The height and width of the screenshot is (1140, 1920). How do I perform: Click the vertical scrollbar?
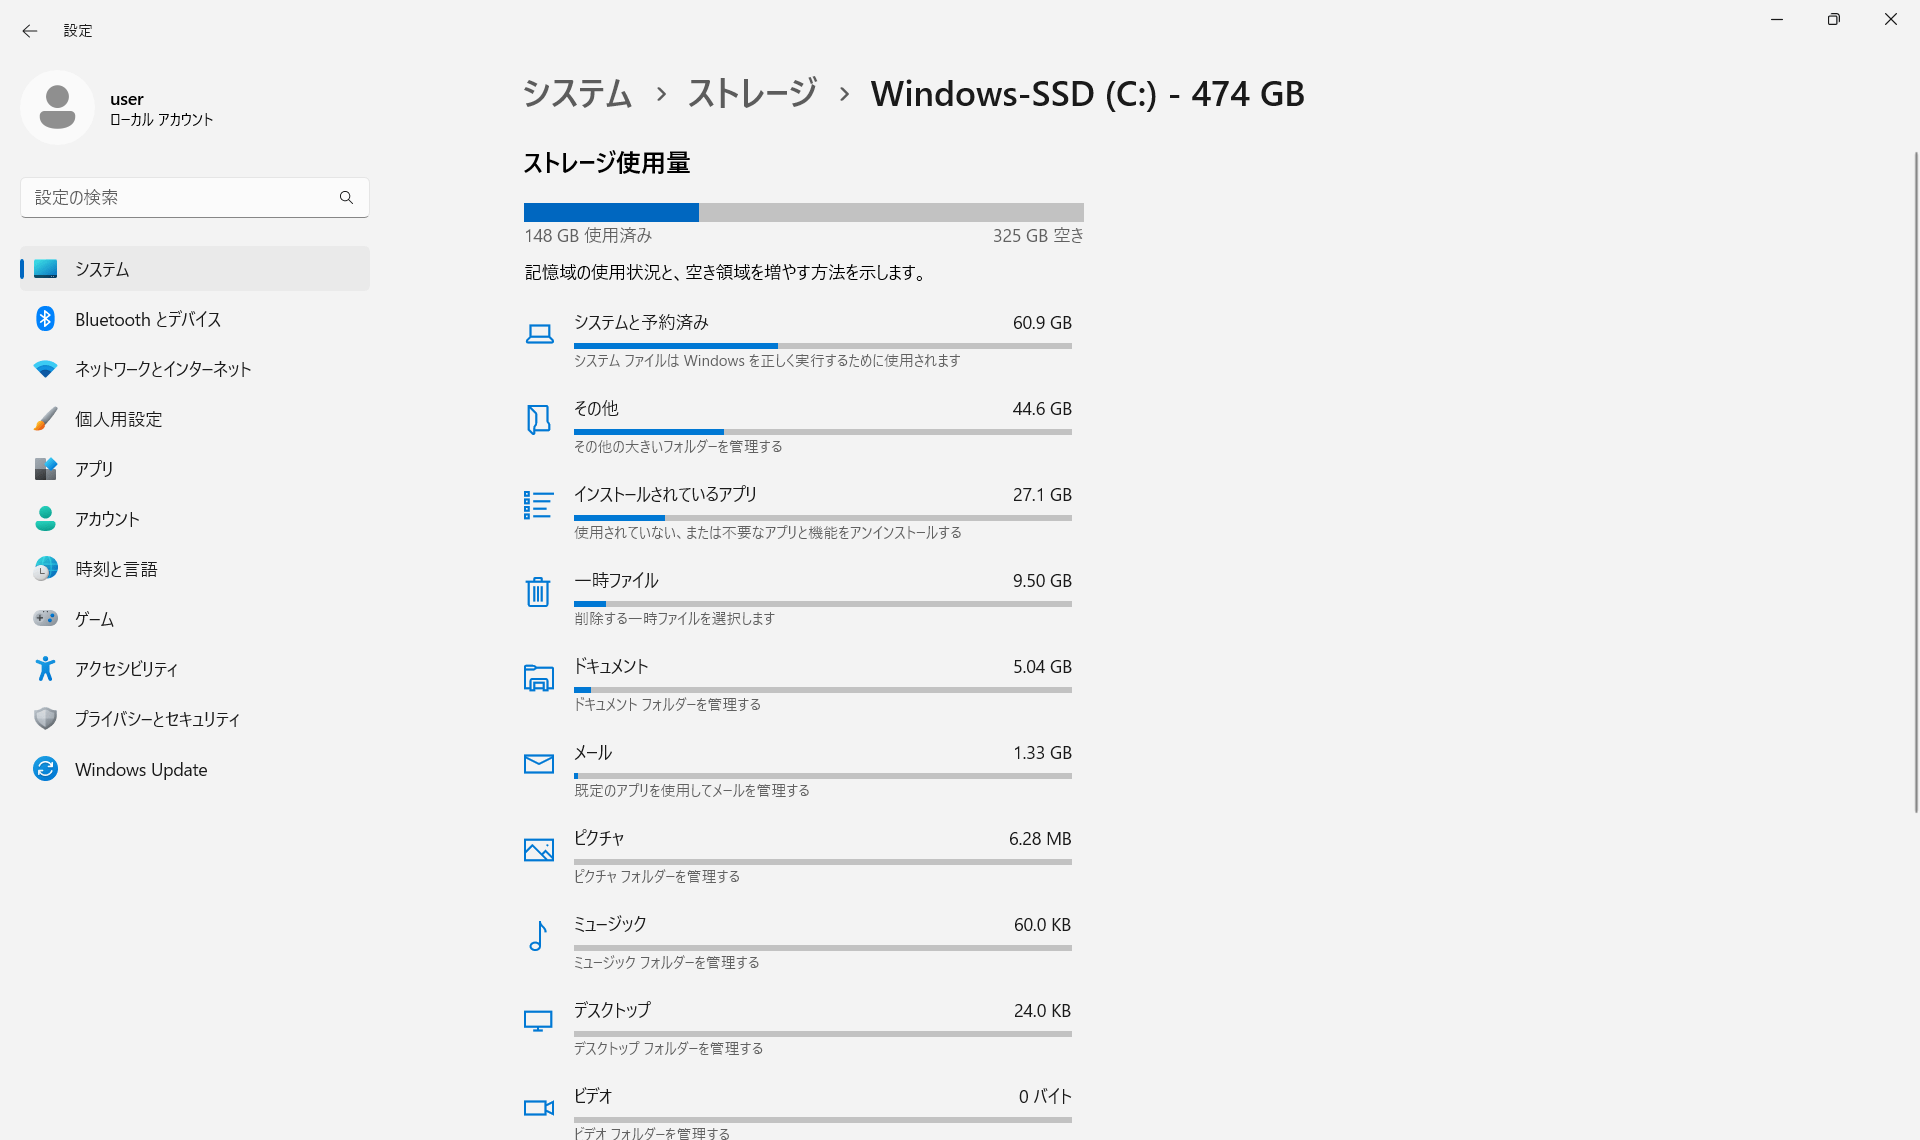[x=1915, y=480]
